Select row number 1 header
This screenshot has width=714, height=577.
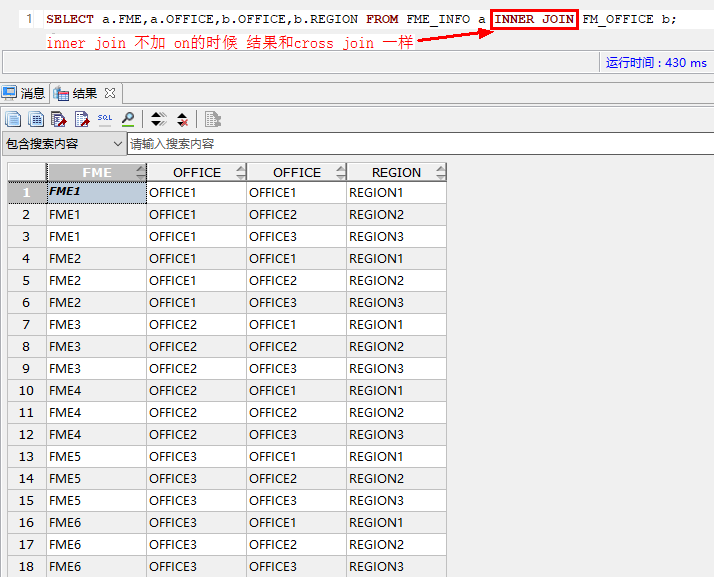pos(27,193)
